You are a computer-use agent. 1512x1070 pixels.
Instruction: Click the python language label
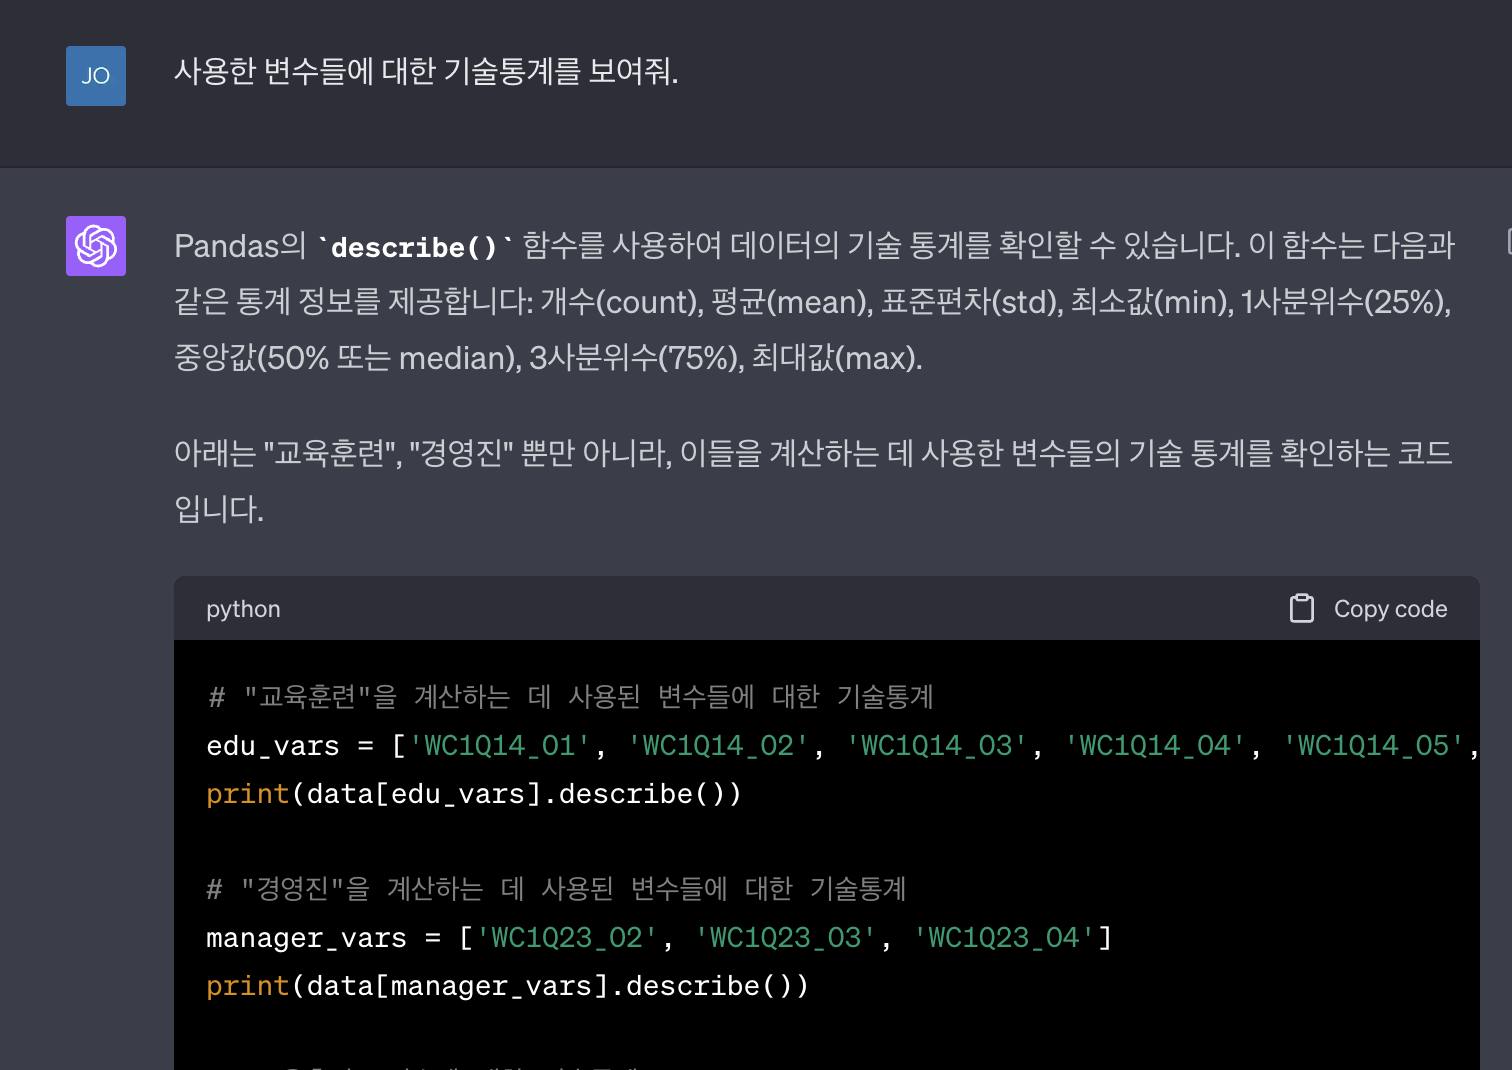(x=243, y=609)
